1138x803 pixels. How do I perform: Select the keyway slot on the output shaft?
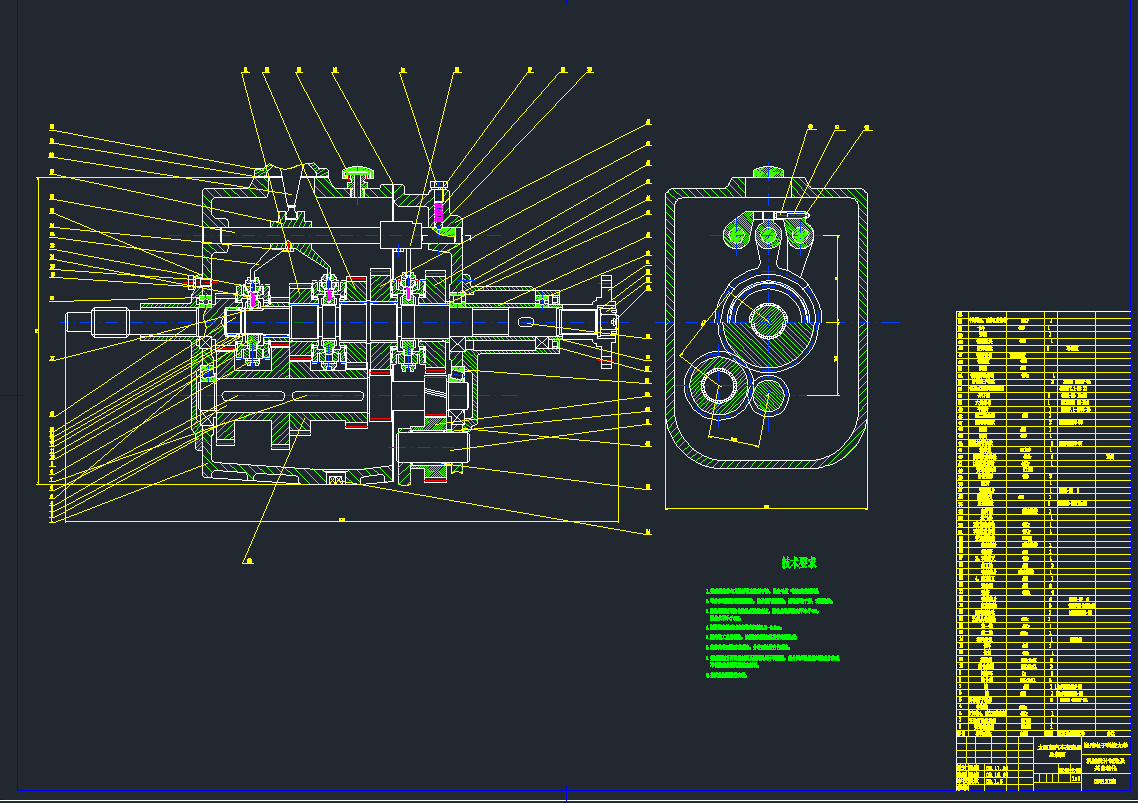[526, 321]
